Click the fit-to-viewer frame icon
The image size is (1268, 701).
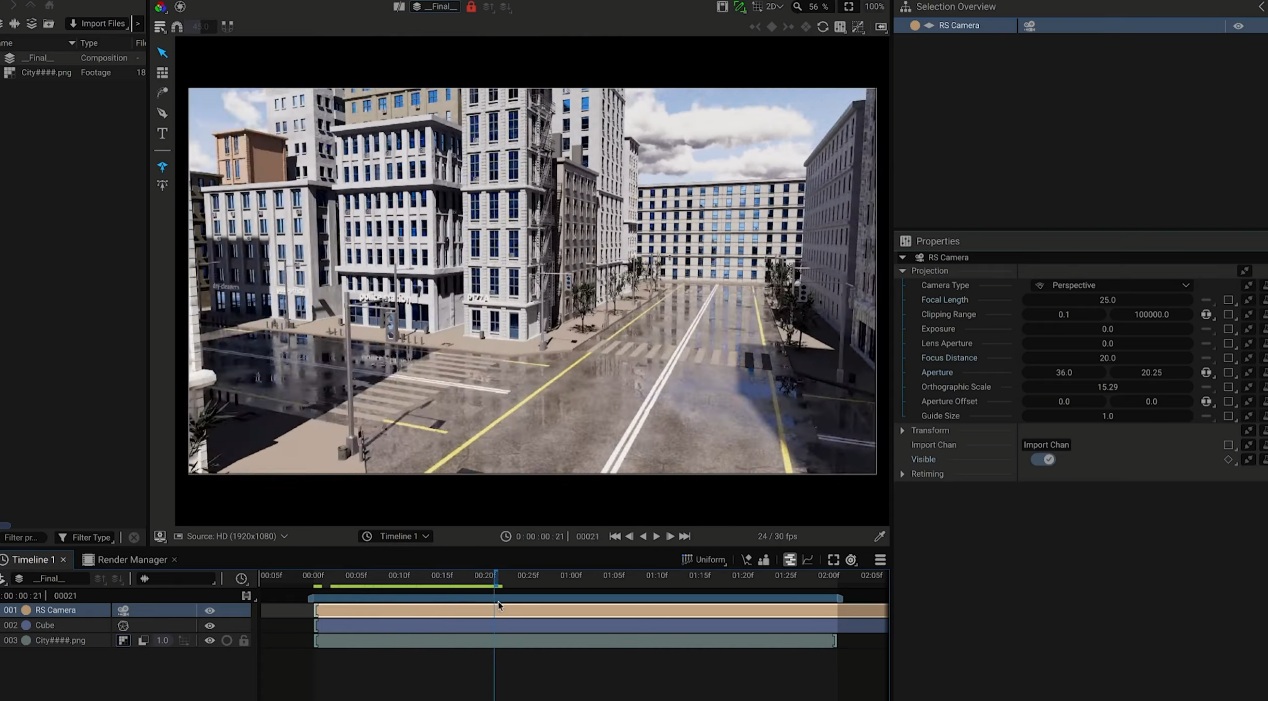[849, 7]
